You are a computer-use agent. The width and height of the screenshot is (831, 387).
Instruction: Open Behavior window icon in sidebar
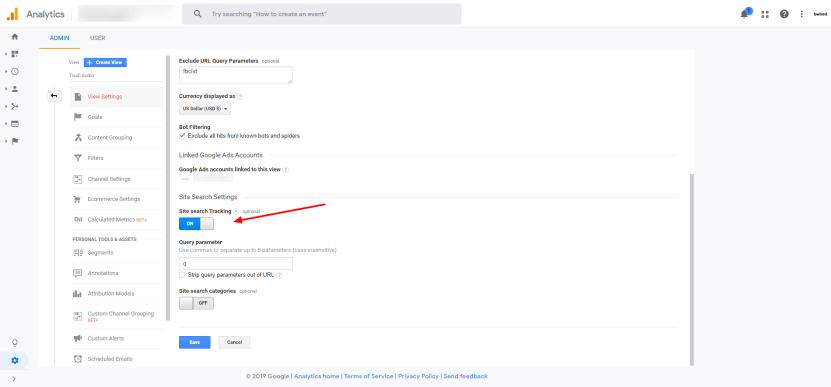point(15,124)
